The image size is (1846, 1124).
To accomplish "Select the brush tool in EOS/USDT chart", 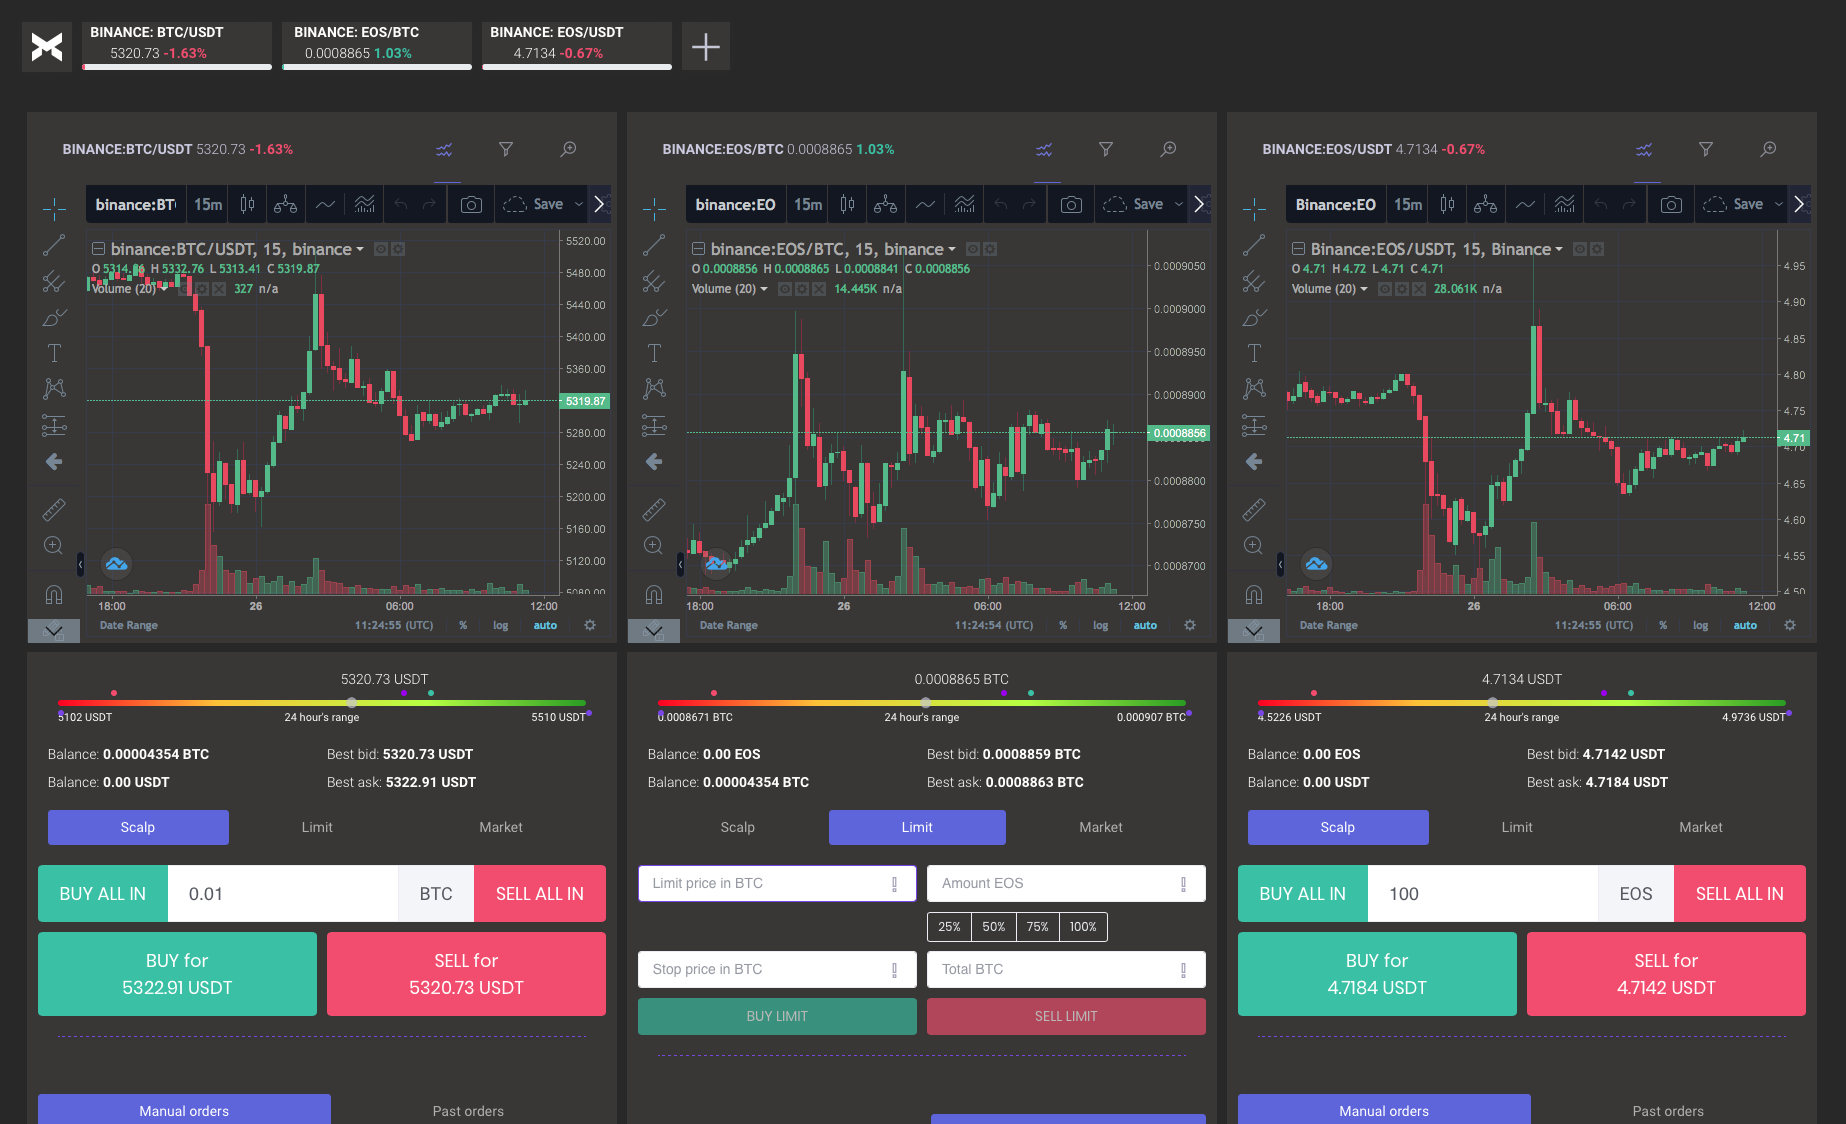I will [1254, 317].
